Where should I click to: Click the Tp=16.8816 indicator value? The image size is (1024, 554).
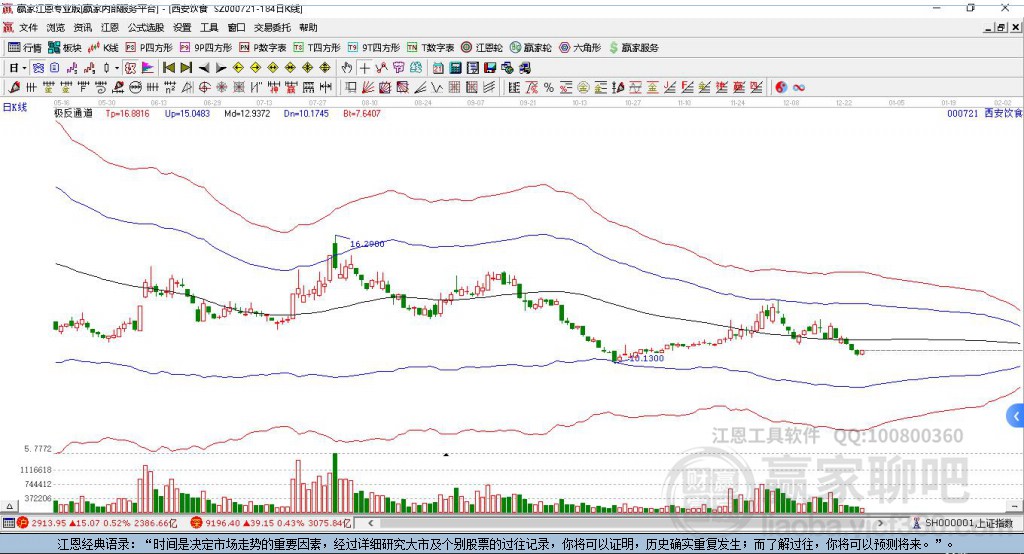127,113
